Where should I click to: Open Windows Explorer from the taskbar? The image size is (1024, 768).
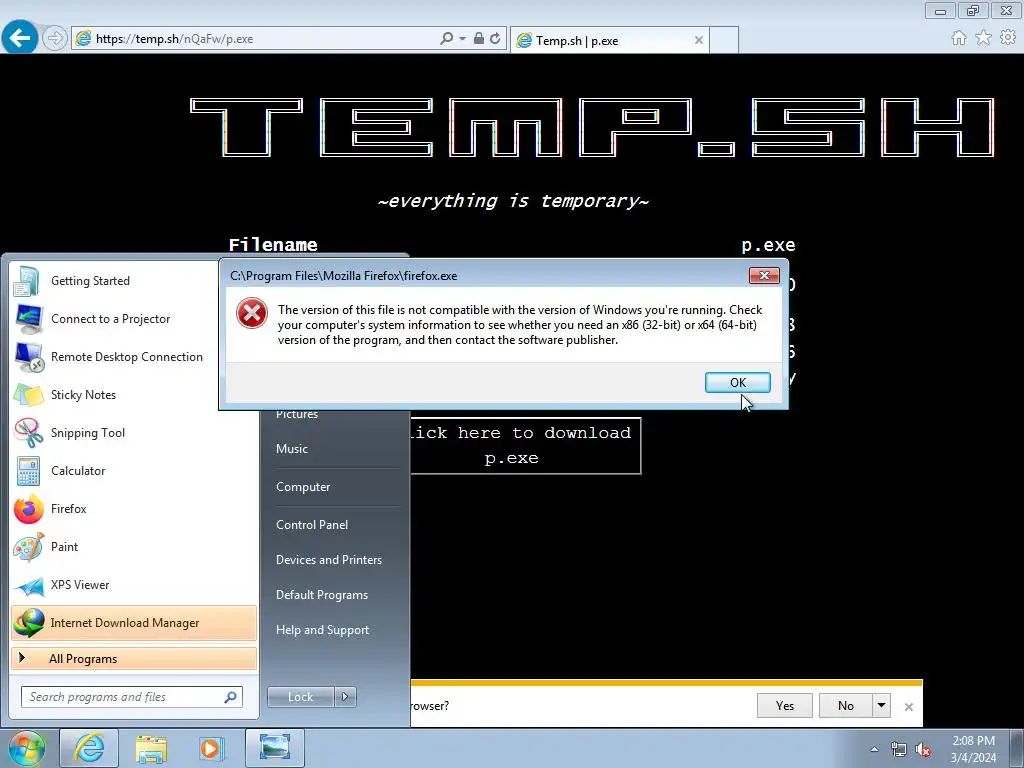[x=151, y=748]
